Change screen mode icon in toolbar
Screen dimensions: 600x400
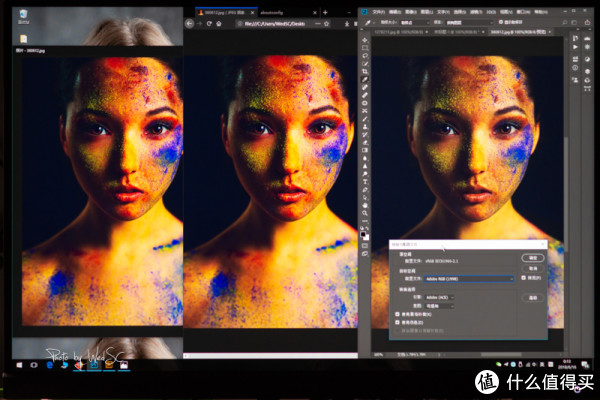(365, 253)
